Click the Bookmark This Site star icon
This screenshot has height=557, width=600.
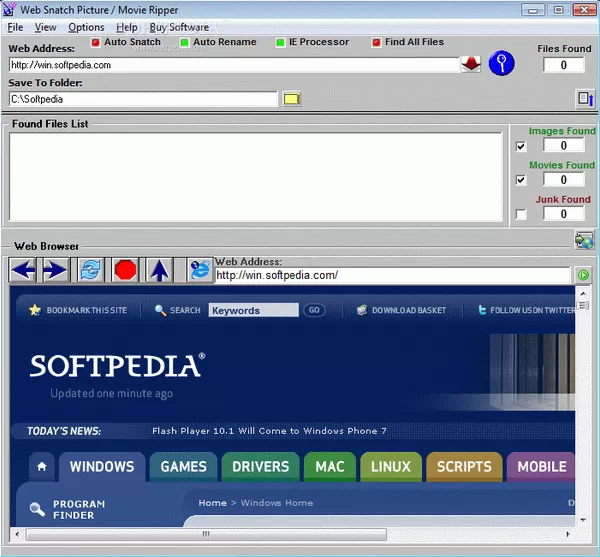35,310
